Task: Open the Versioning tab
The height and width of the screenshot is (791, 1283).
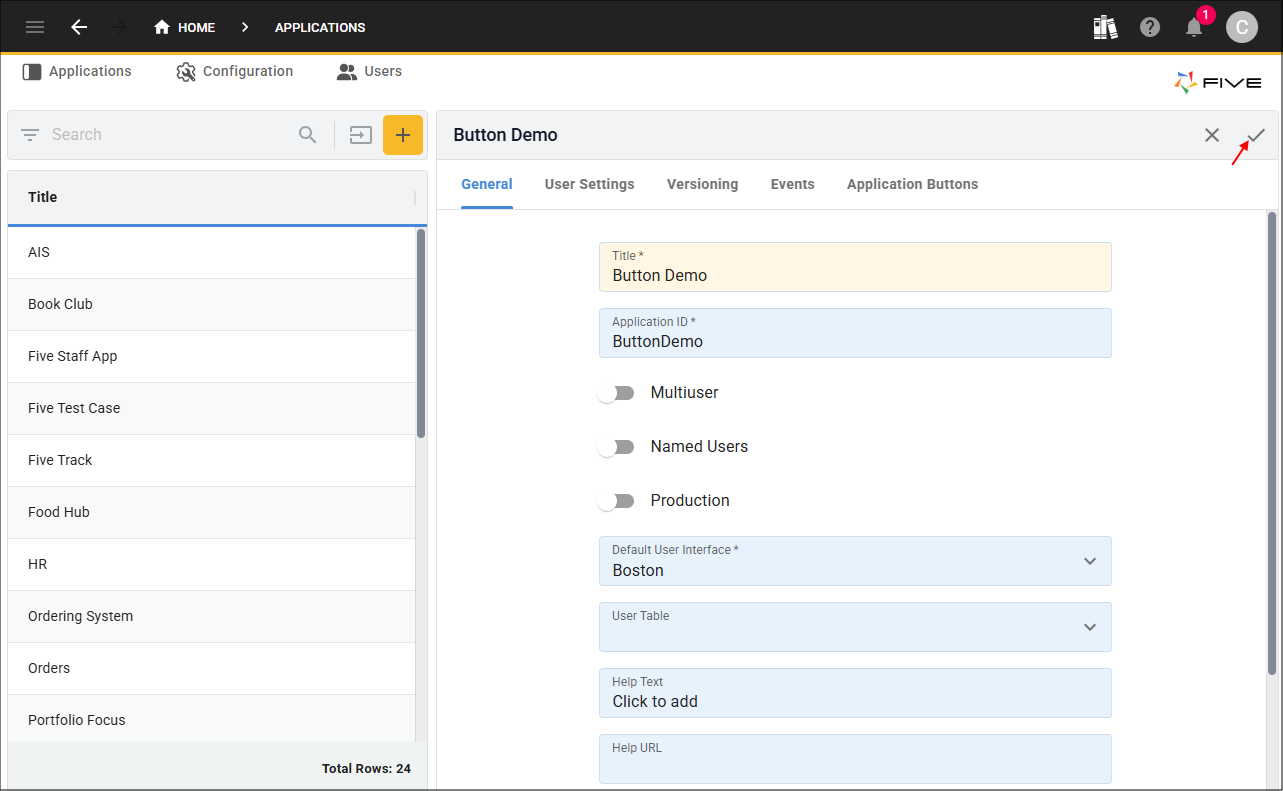Action: [702, 184]
